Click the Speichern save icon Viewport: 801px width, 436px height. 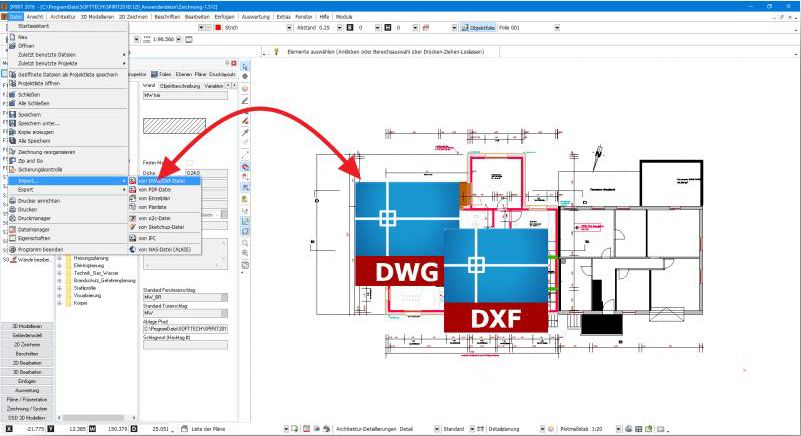[13, 114]
